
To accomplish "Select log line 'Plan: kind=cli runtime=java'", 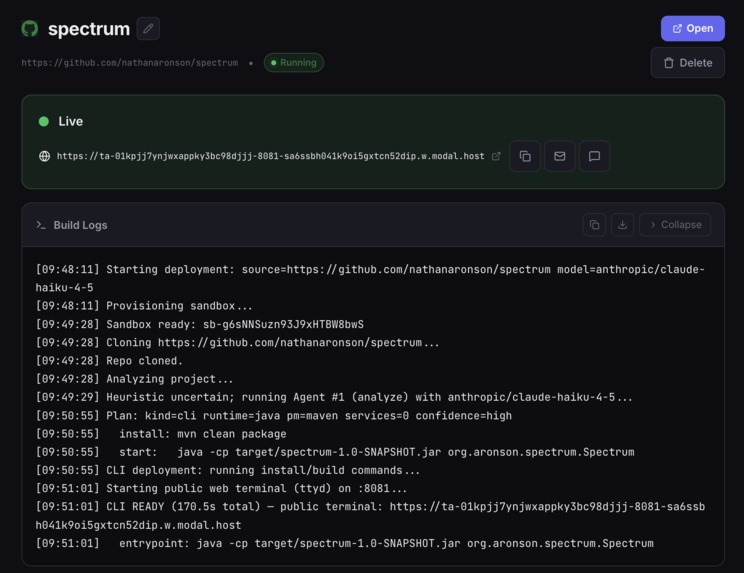I will coord(274,416).
